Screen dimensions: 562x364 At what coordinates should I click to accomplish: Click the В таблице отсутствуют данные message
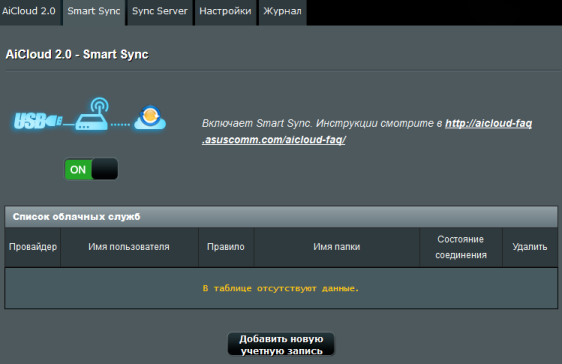(x=281, y=288)
